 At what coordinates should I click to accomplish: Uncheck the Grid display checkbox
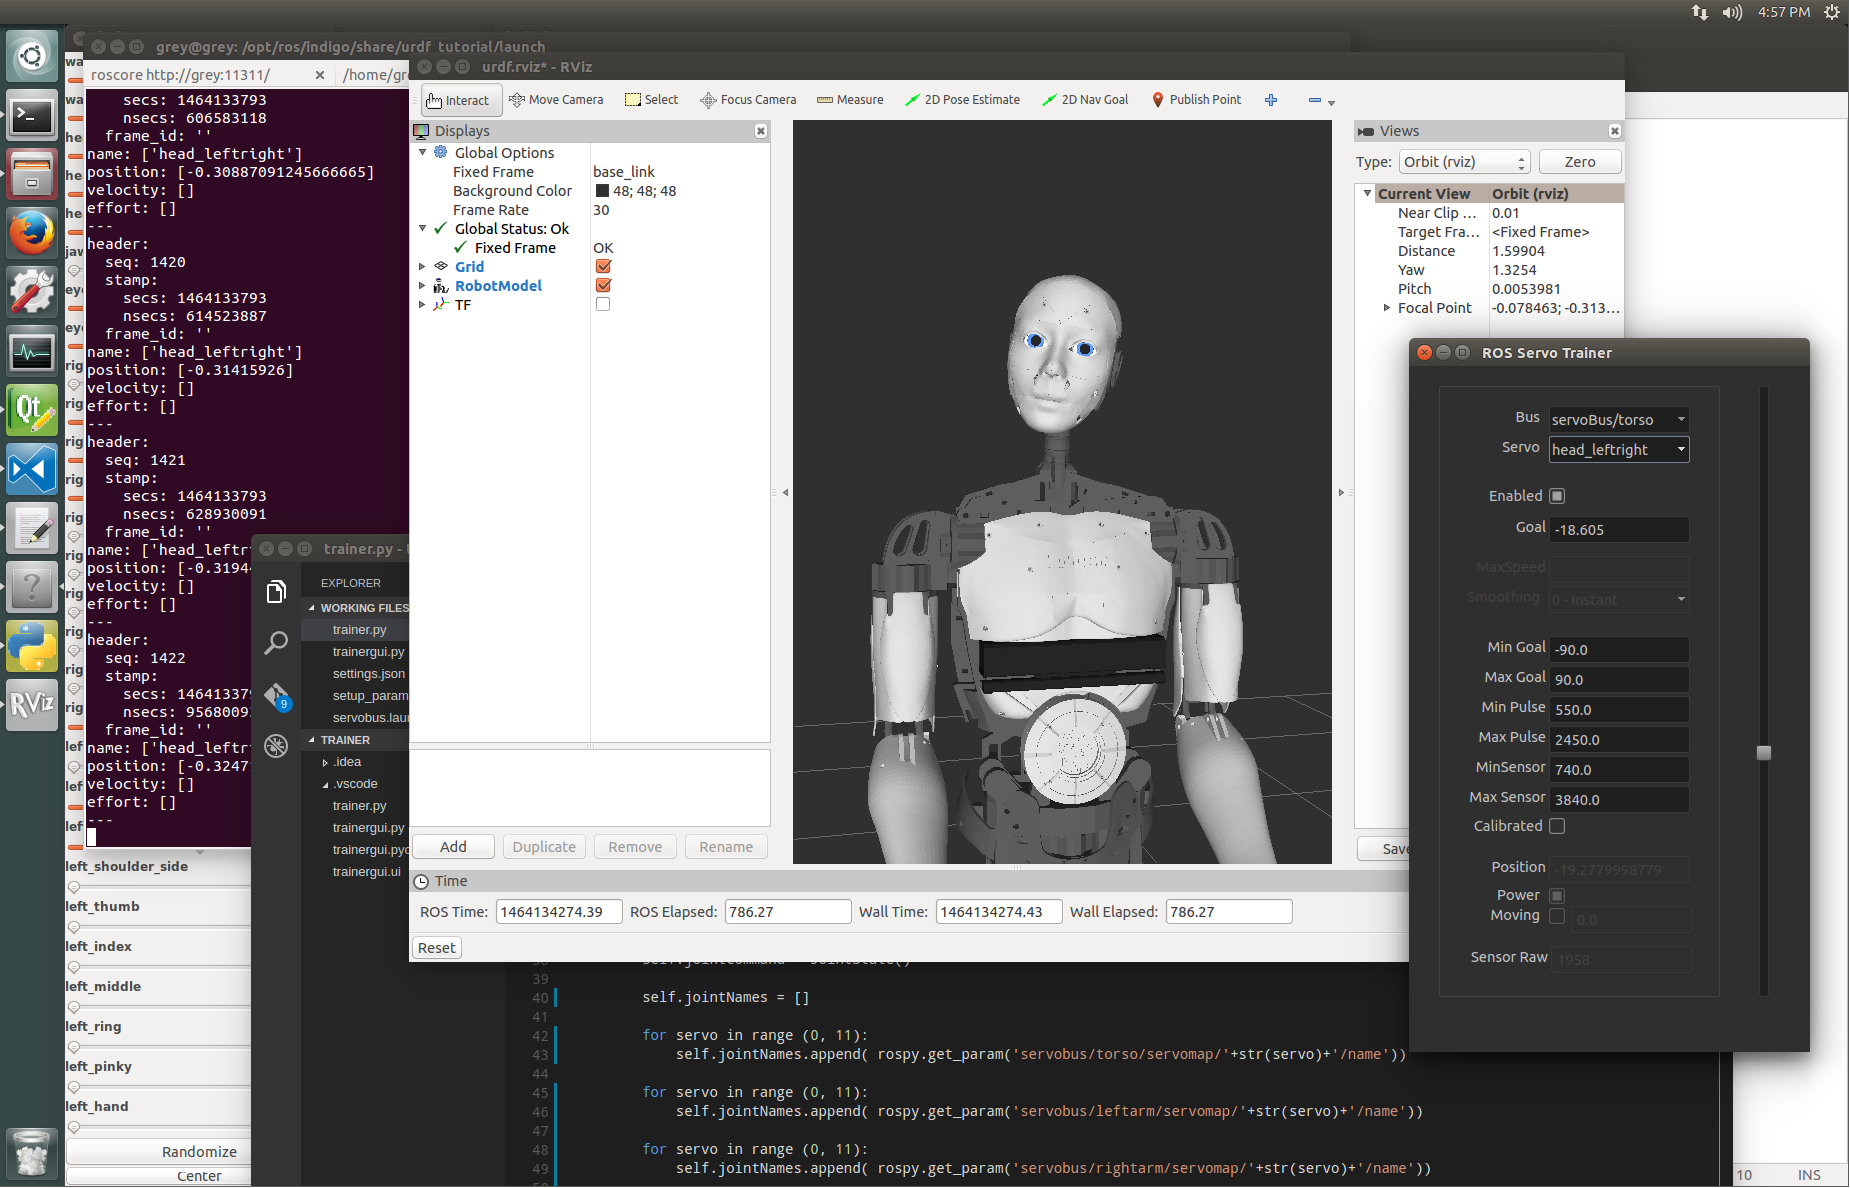603,267
